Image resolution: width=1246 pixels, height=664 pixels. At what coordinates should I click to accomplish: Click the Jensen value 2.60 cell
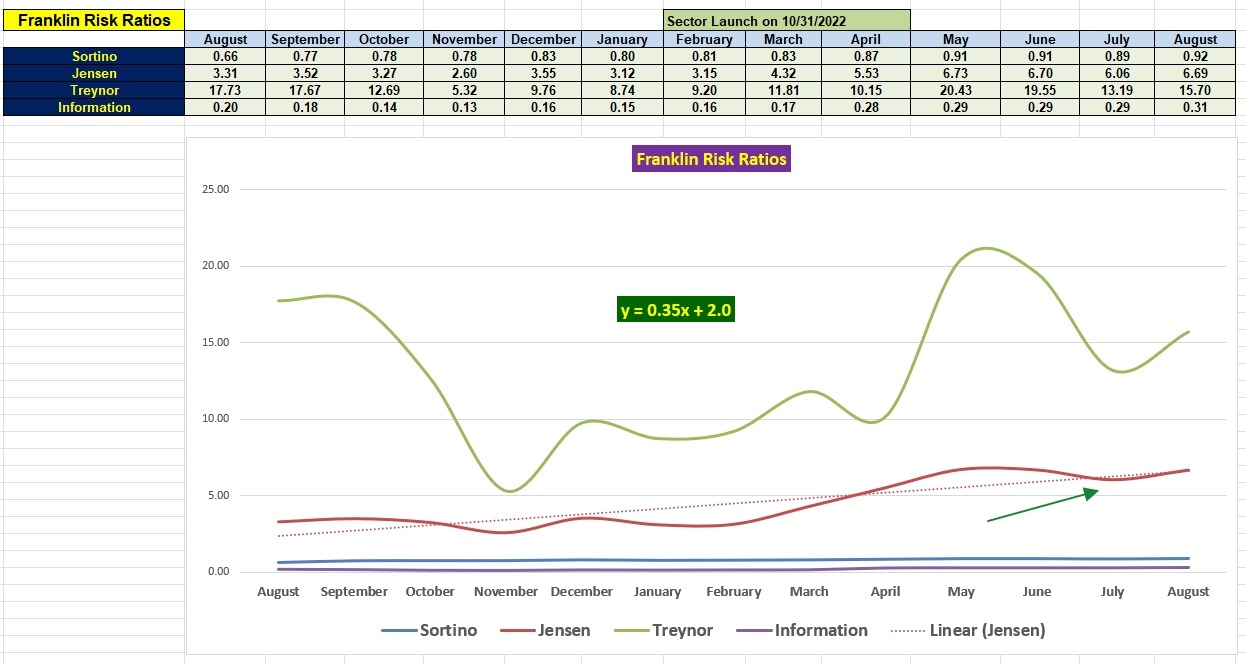(464, 73)
